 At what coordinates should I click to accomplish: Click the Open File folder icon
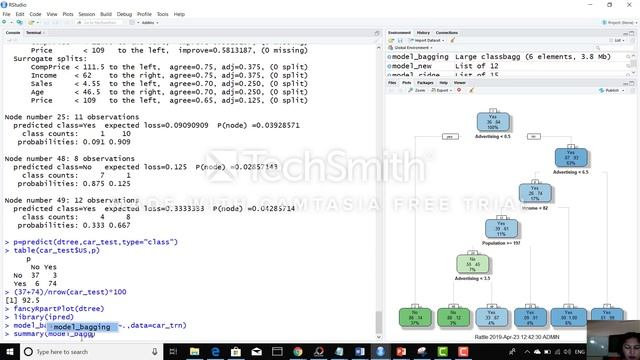[31, 22]
